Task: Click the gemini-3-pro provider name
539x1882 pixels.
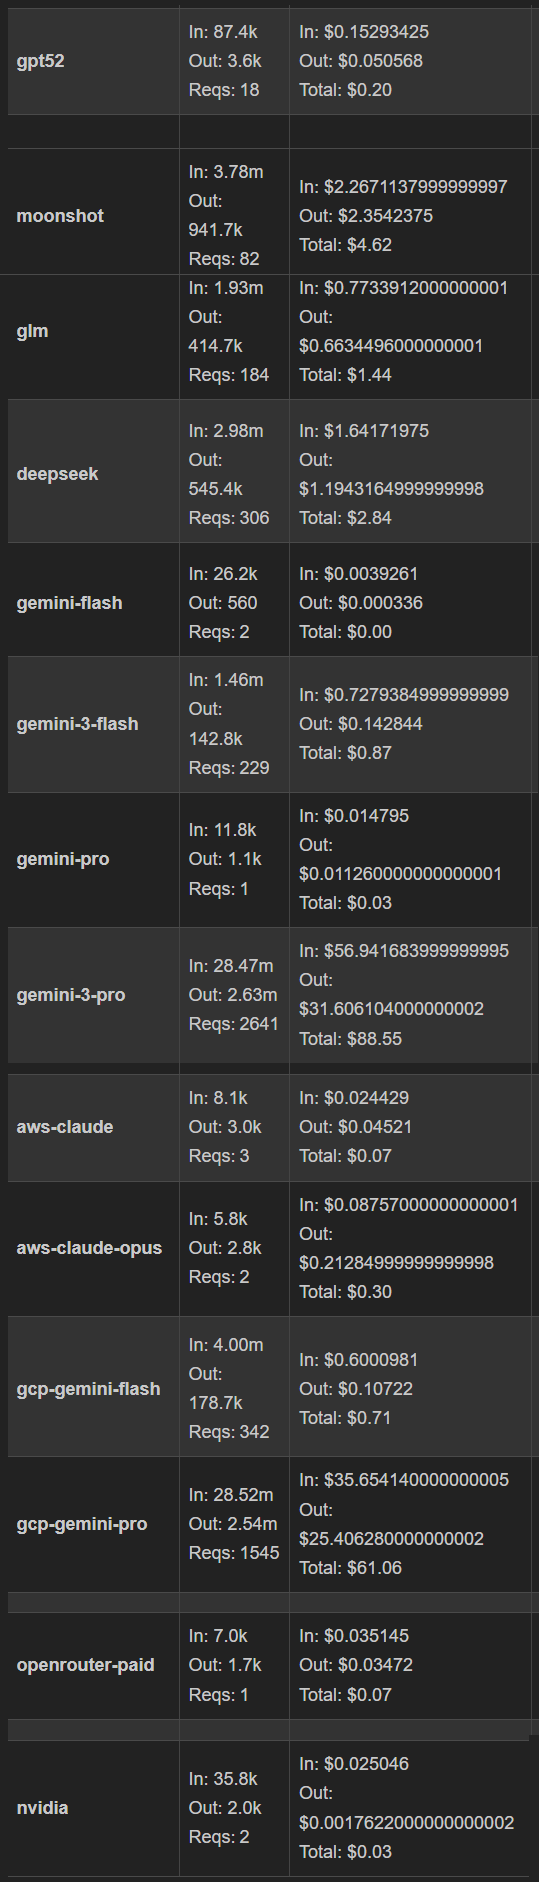Action: 71,995
